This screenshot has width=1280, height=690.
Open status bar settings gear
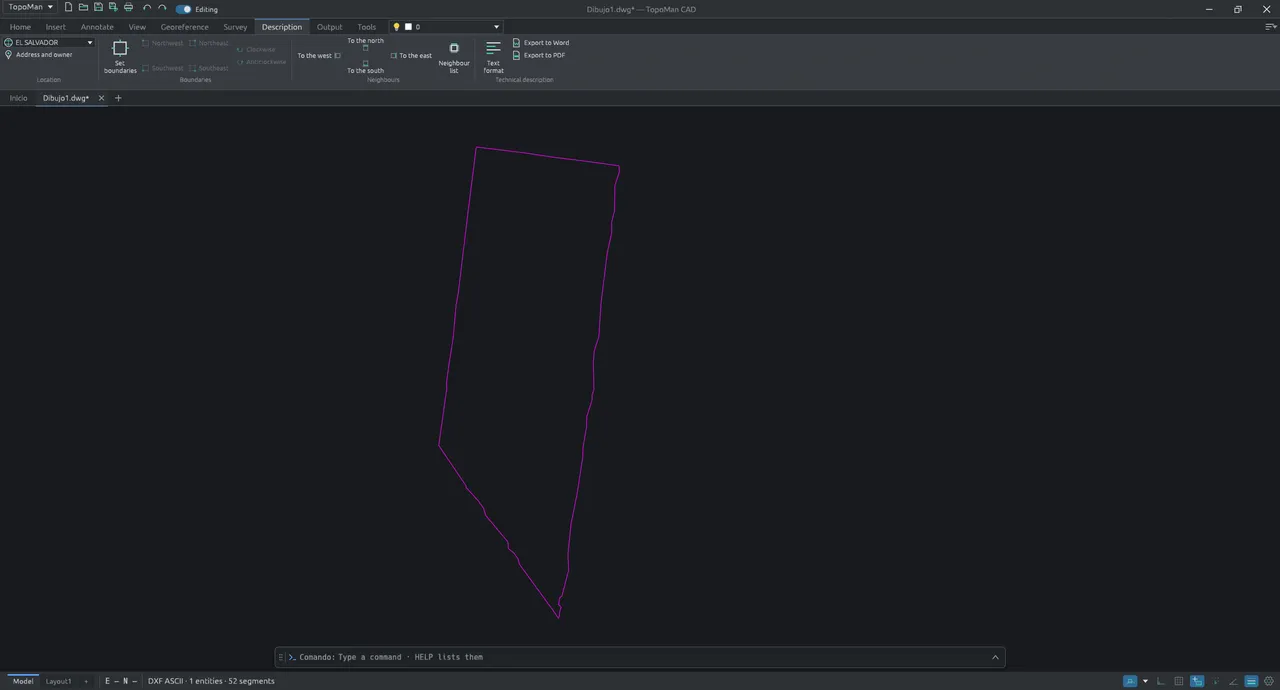coord(1269,681)
